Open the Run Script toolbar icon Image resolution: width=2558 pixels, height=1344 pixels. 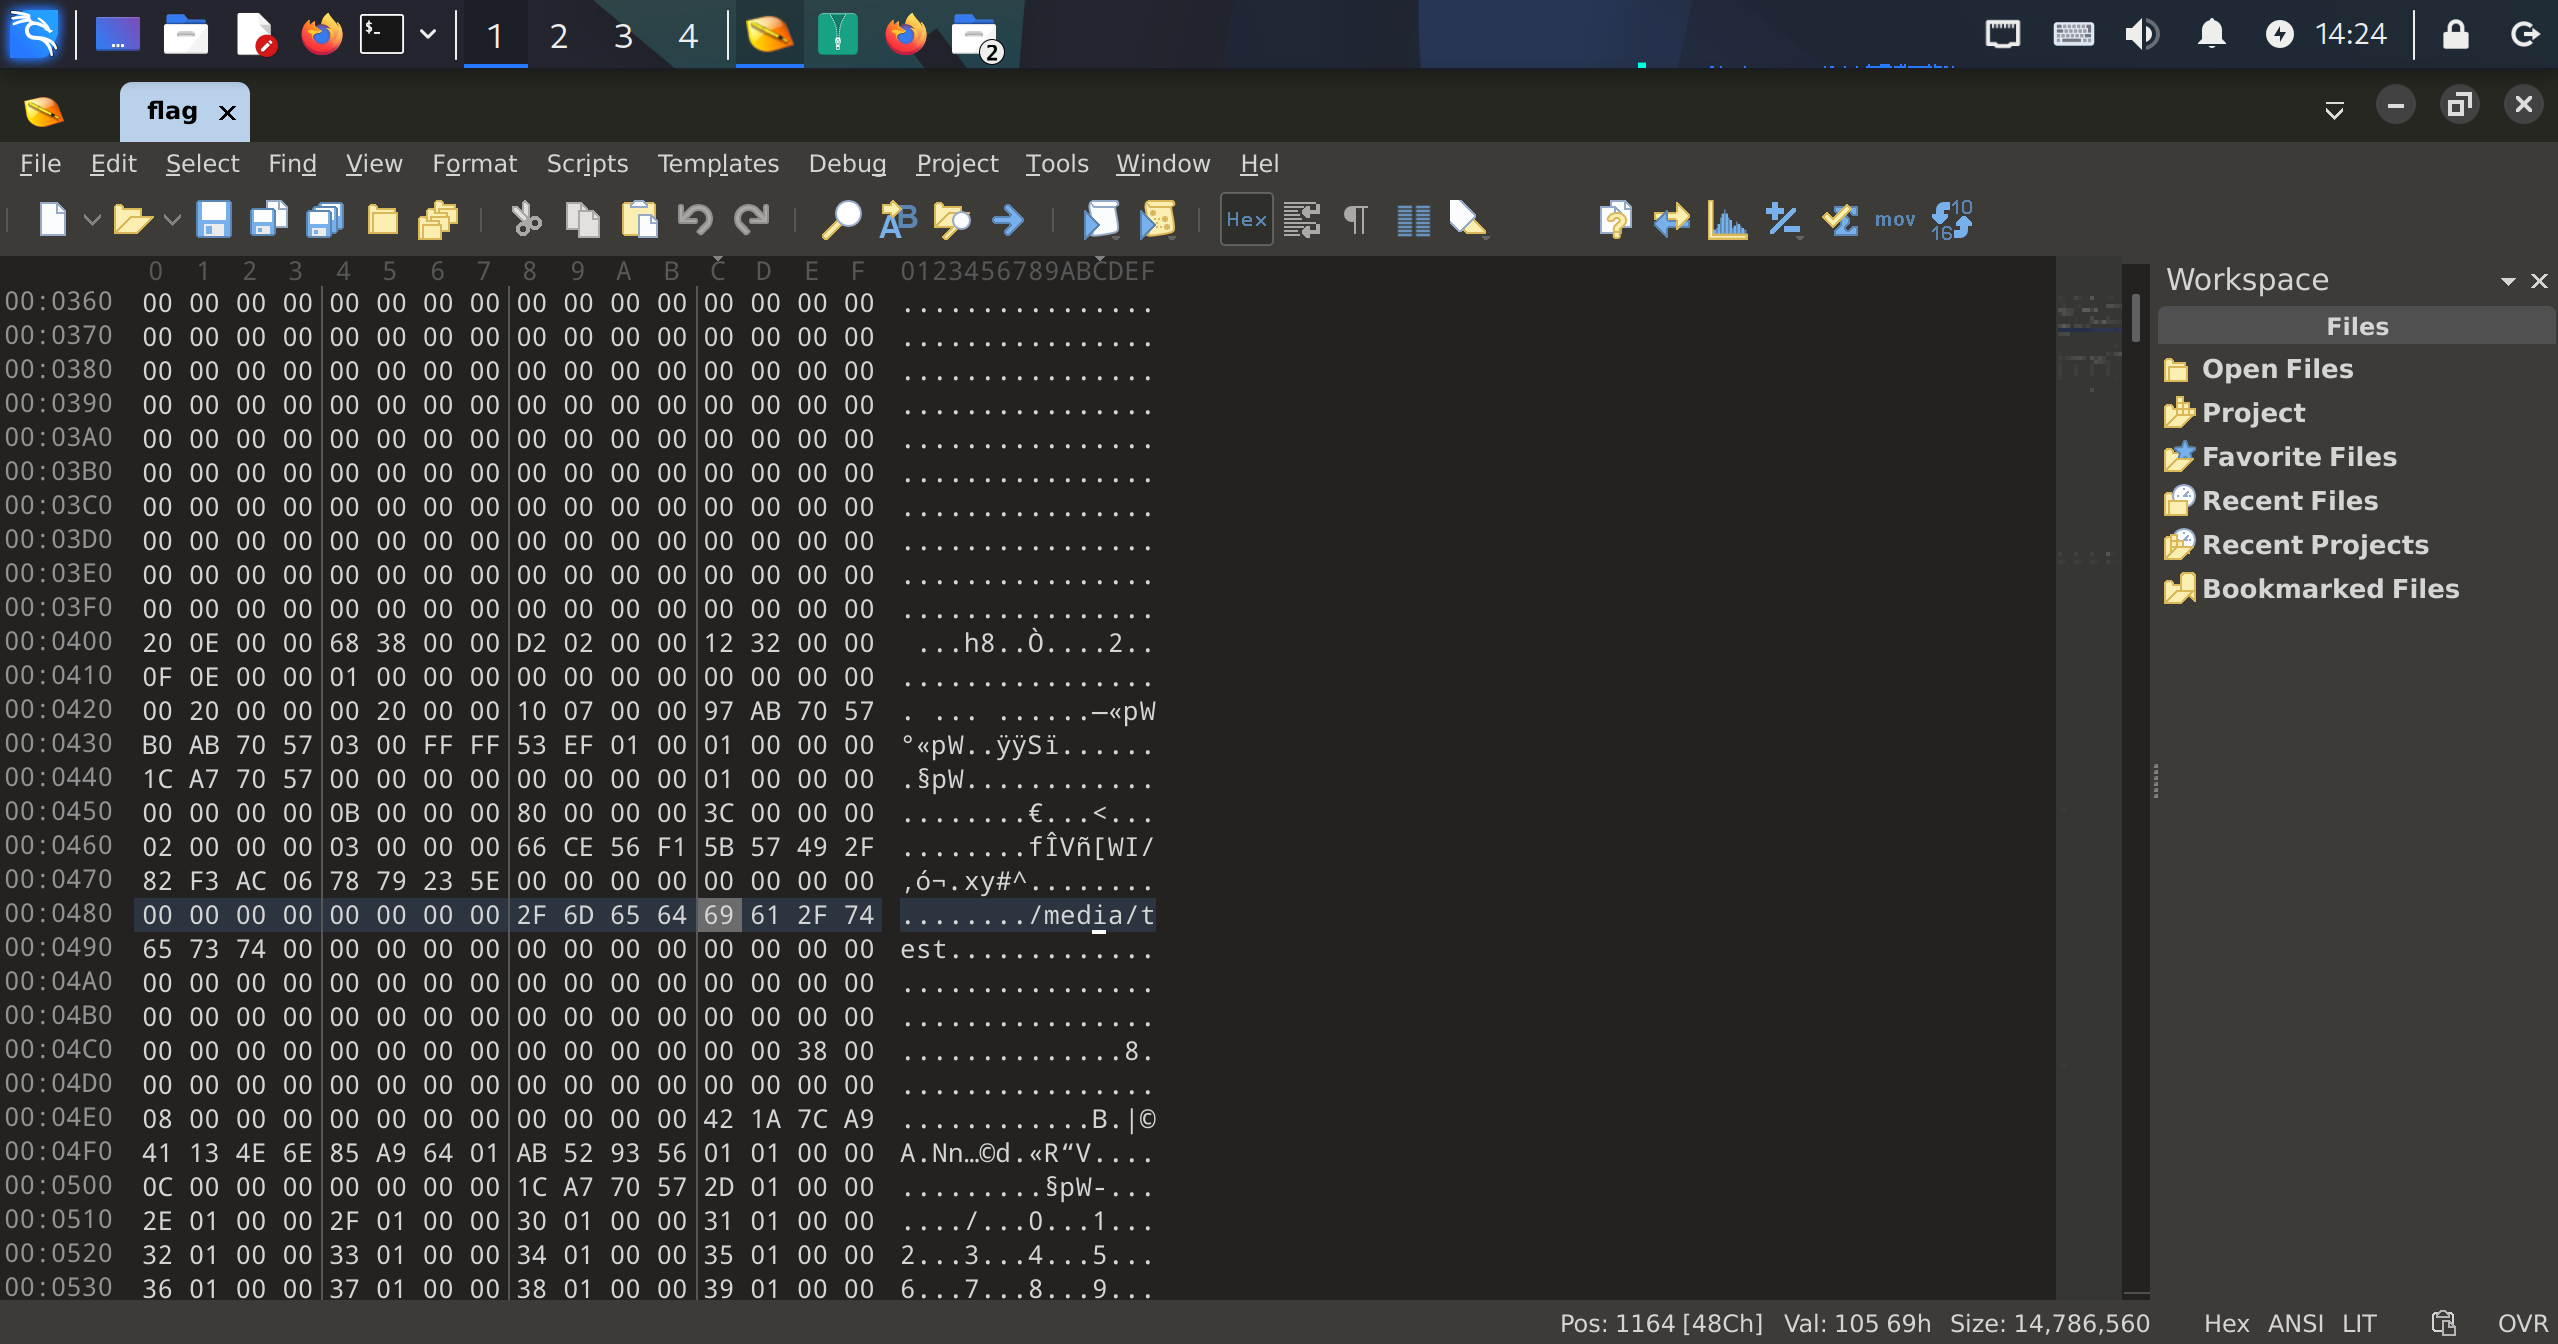pos(1101,219)
